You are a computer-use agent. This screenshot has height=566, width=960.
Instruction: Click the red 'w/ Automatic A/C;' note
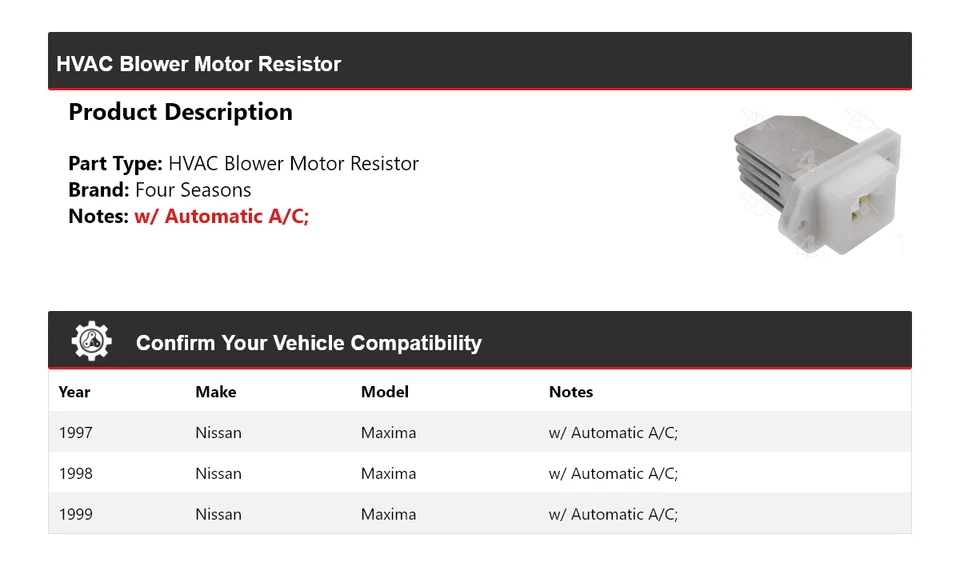[x=222, y=216]
